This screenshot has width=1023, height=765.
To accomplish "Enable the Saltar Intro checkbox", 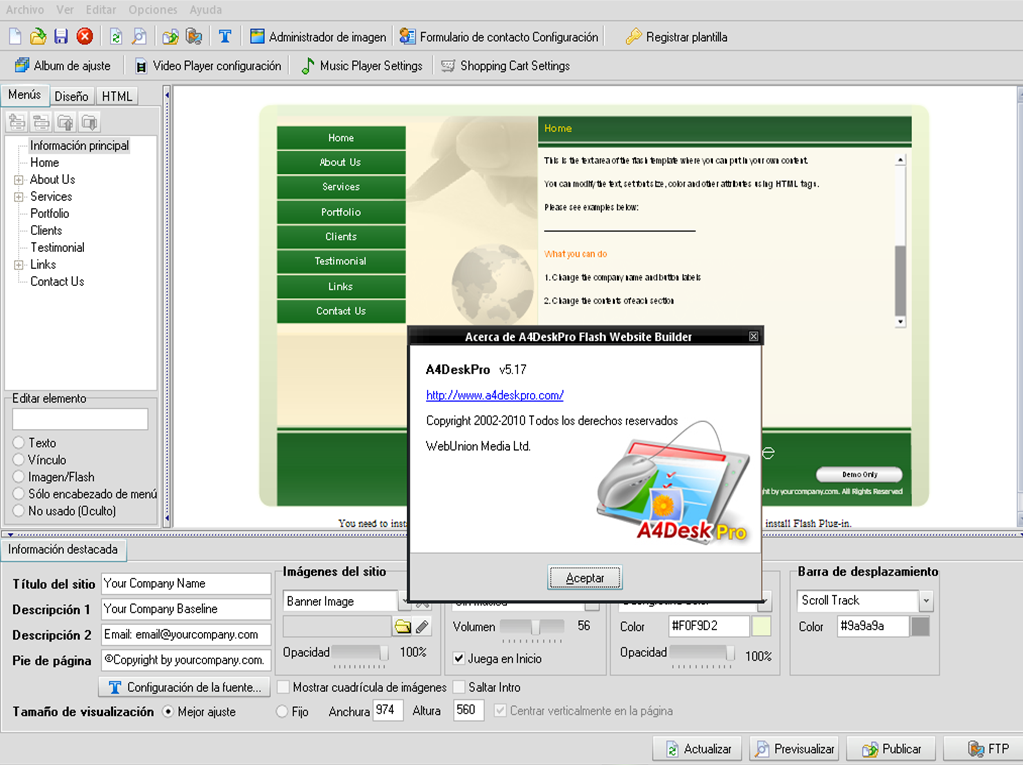I will [459, 687].
